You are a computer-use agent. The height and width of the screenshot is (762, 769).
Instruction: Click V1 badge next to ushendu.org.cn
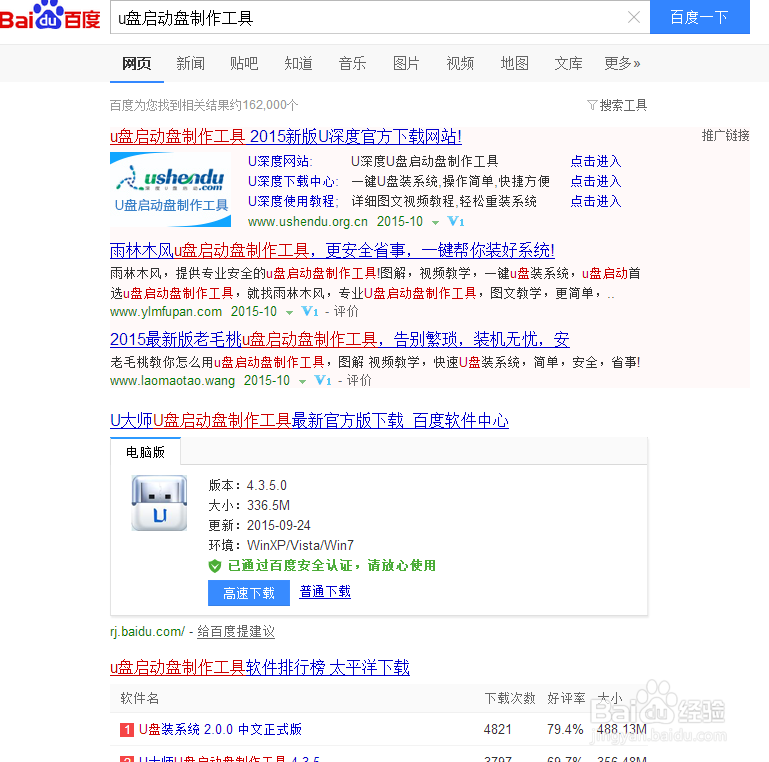click(456, 222)
